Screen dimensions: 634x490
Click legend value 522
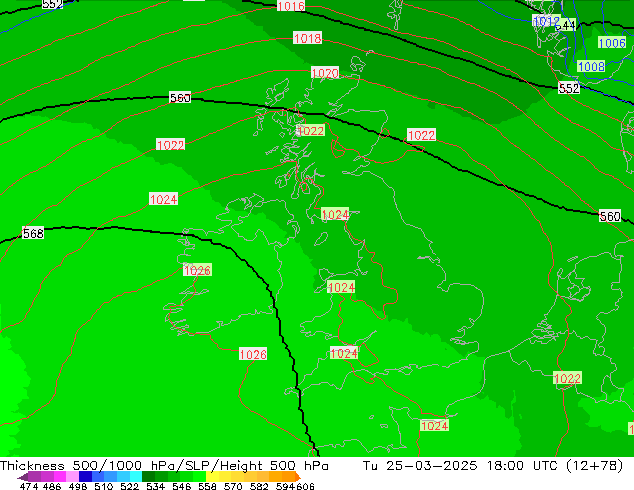(130, 486)
